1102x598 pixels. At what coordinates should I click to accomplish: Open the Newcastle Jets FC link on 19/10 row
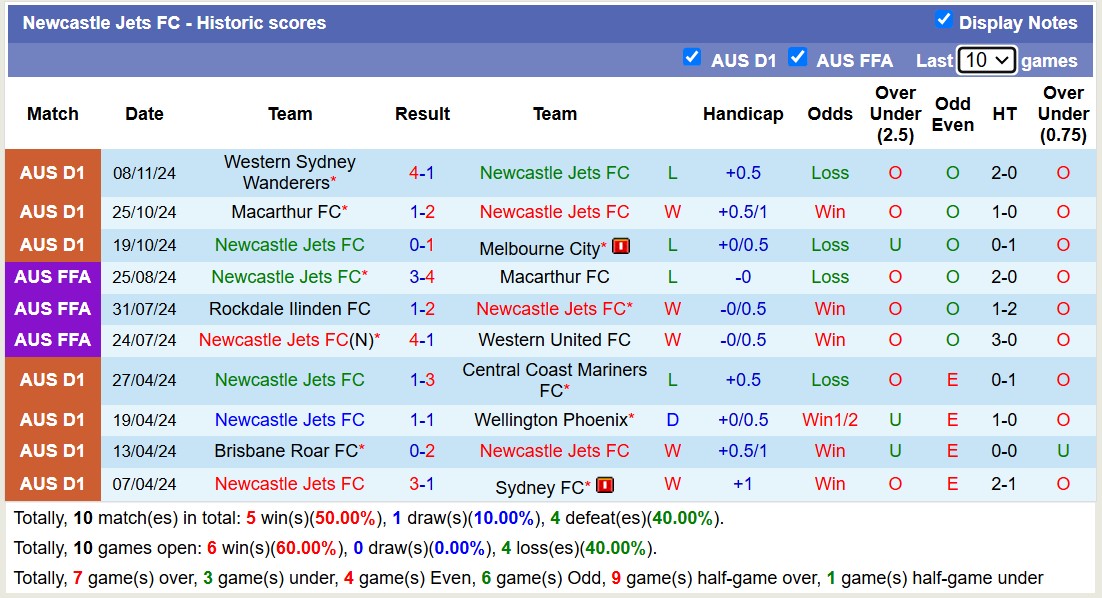point(290,245)
